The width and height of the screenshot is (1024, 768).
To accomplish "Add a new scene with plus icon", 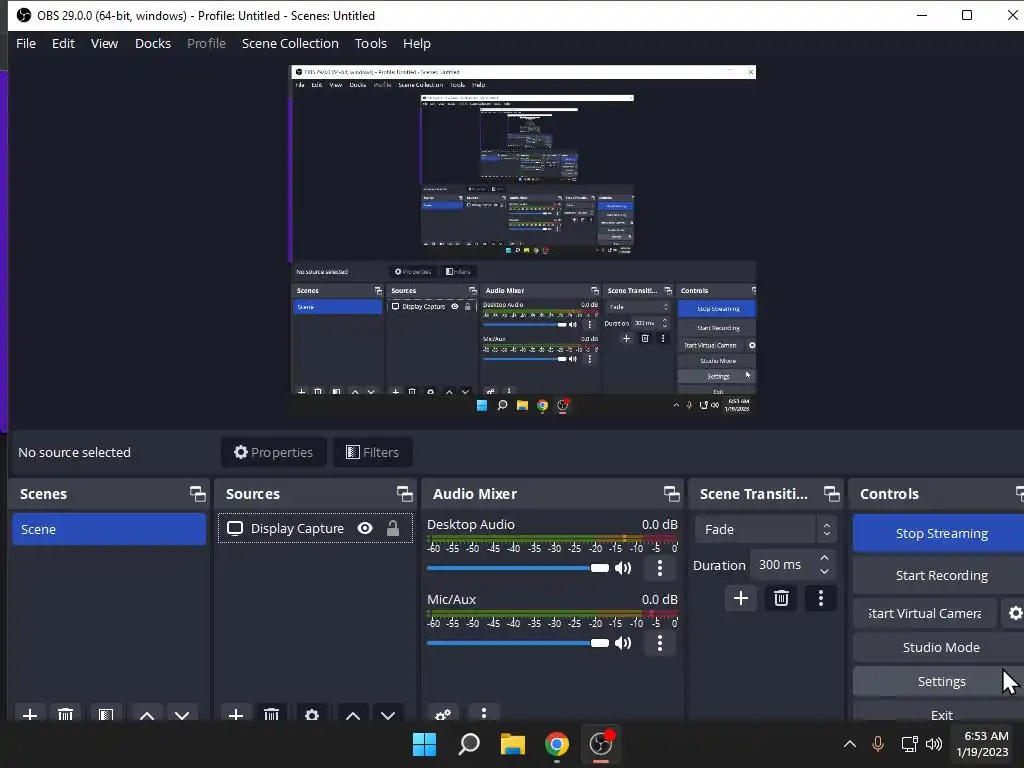I will point(29,714).
